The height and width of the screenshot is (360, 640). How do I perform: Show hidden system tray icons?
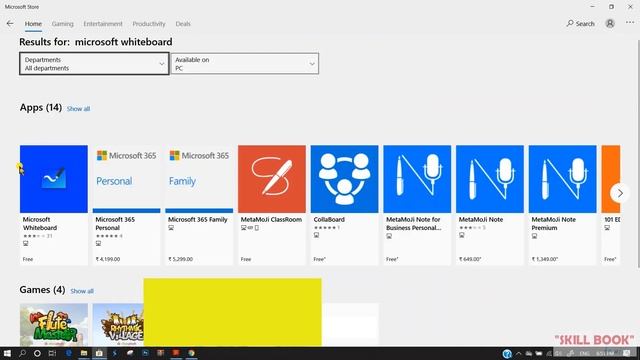[518, 353]
